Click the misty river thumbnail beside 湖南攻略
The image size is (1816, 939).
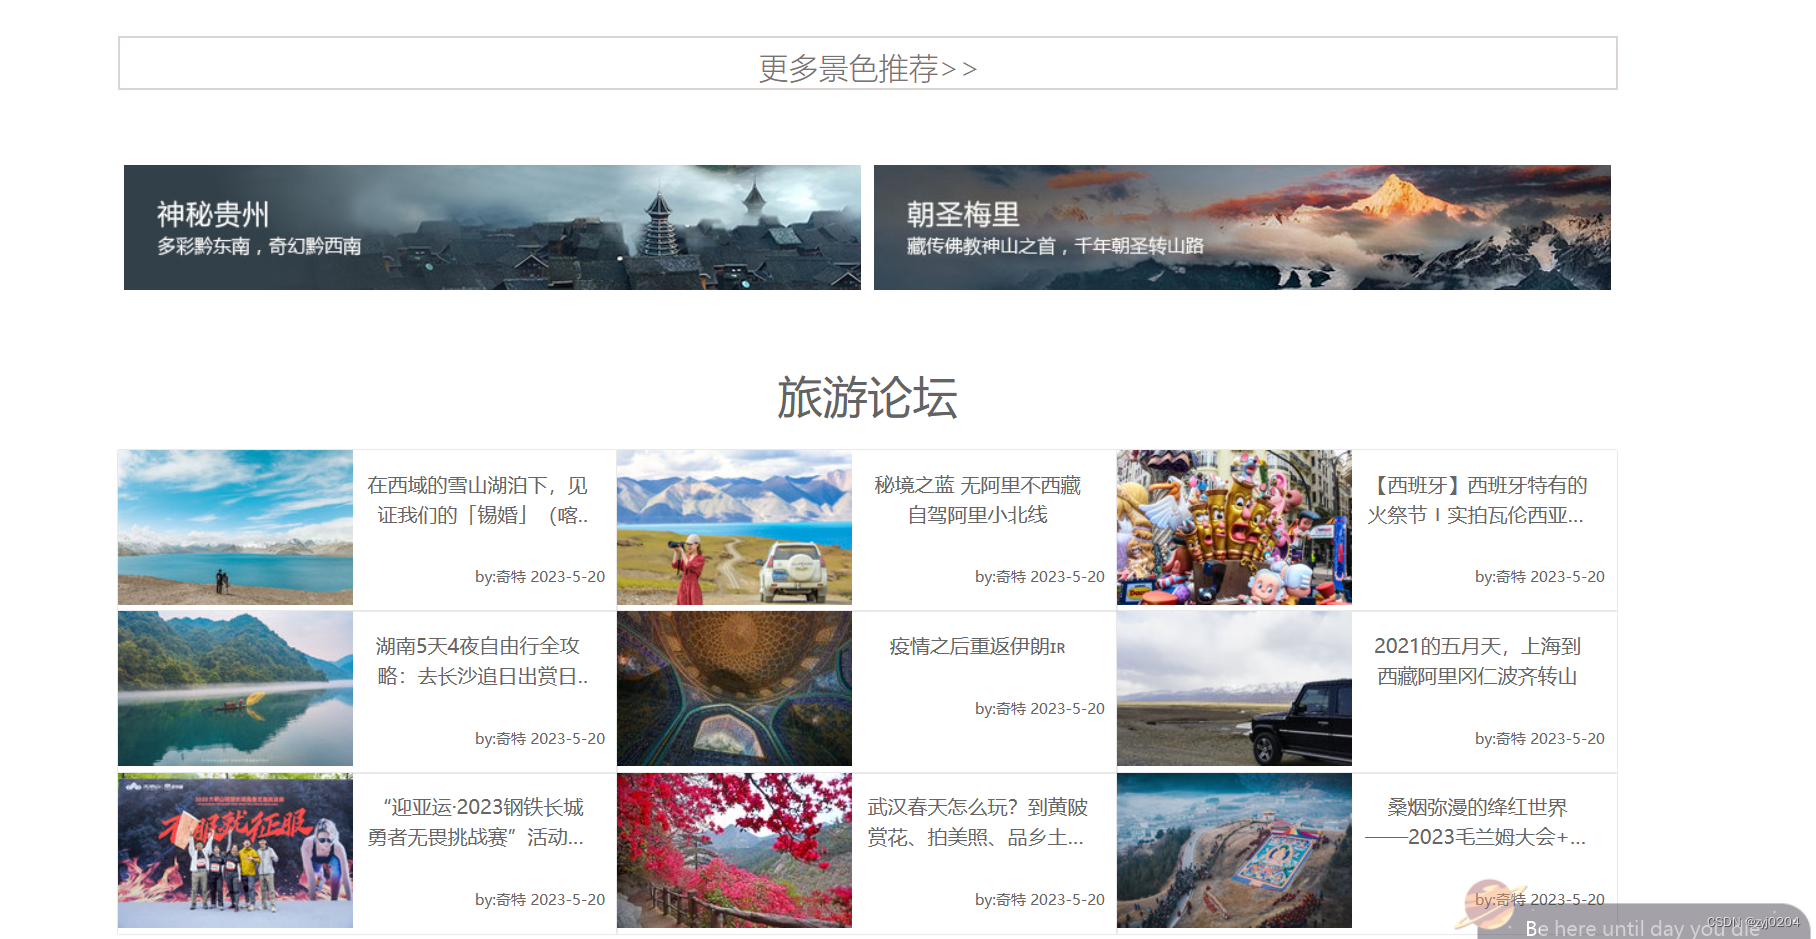point(234,689)
